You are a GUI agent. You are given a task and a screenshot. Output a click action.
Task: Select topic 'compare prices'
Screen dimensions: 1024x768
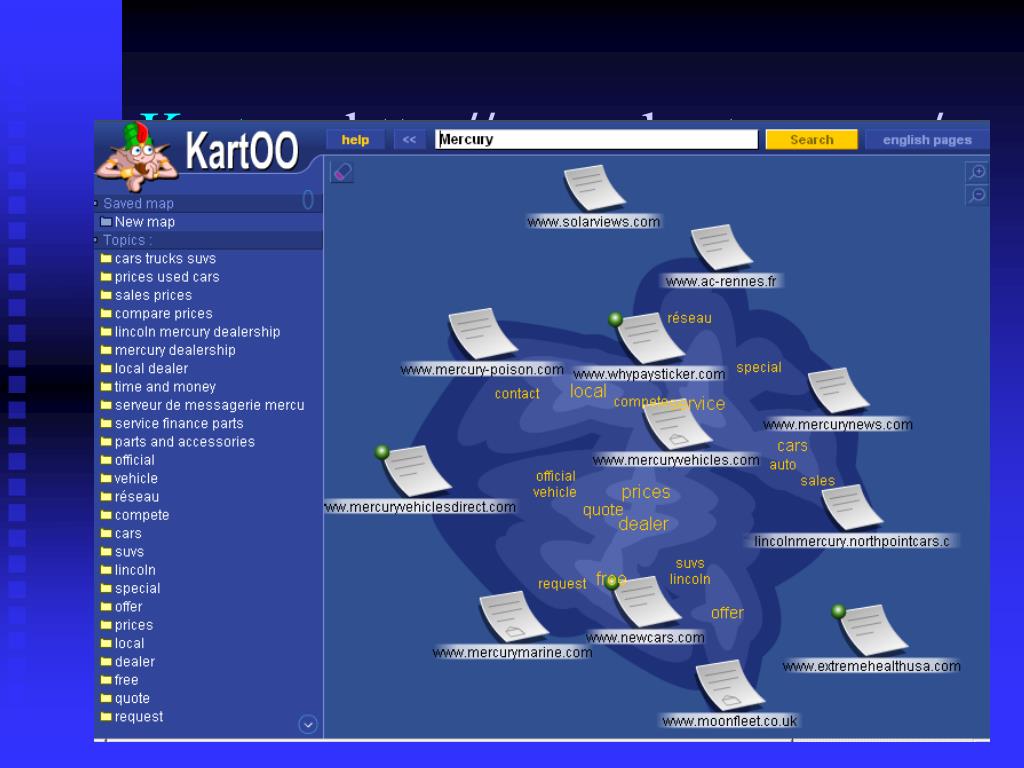163,313
